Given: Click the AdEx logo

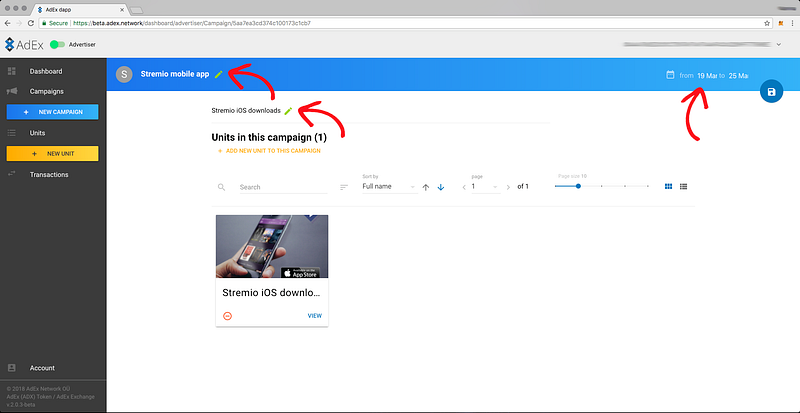Looking at the screenshot, I should [x=24, y=44].
